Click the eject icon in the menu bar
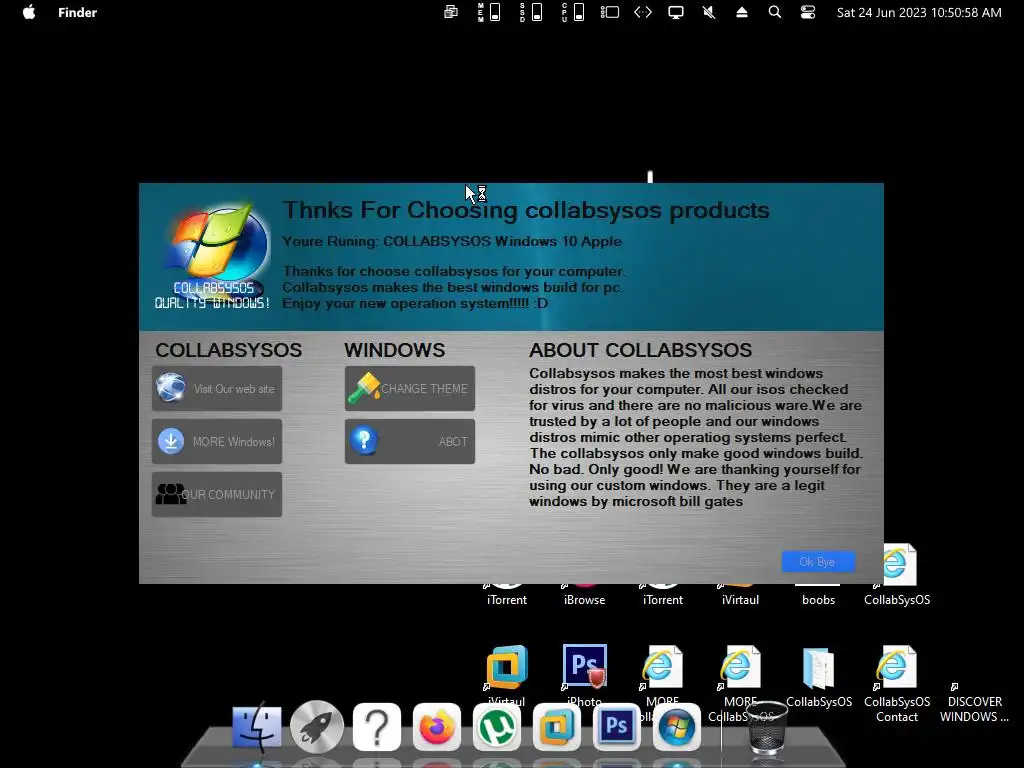This screenshot has width=1024, height=768. click(x=742, y=12)
